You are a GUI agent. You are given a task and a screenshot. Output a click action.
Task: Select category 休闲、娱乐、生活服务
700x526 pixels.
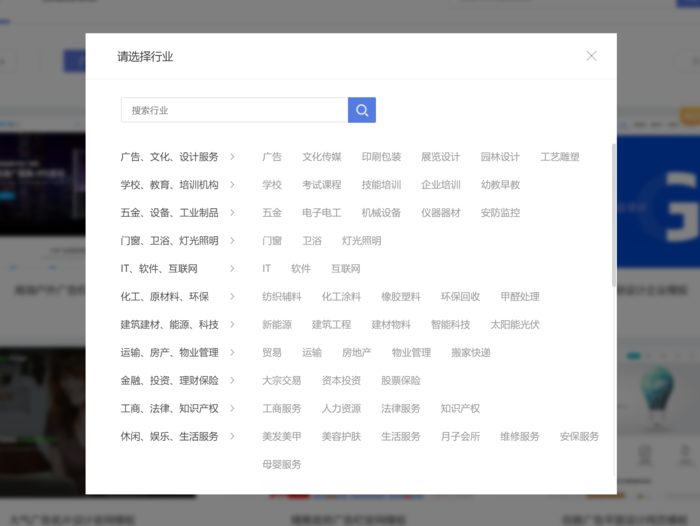[170, 436]
